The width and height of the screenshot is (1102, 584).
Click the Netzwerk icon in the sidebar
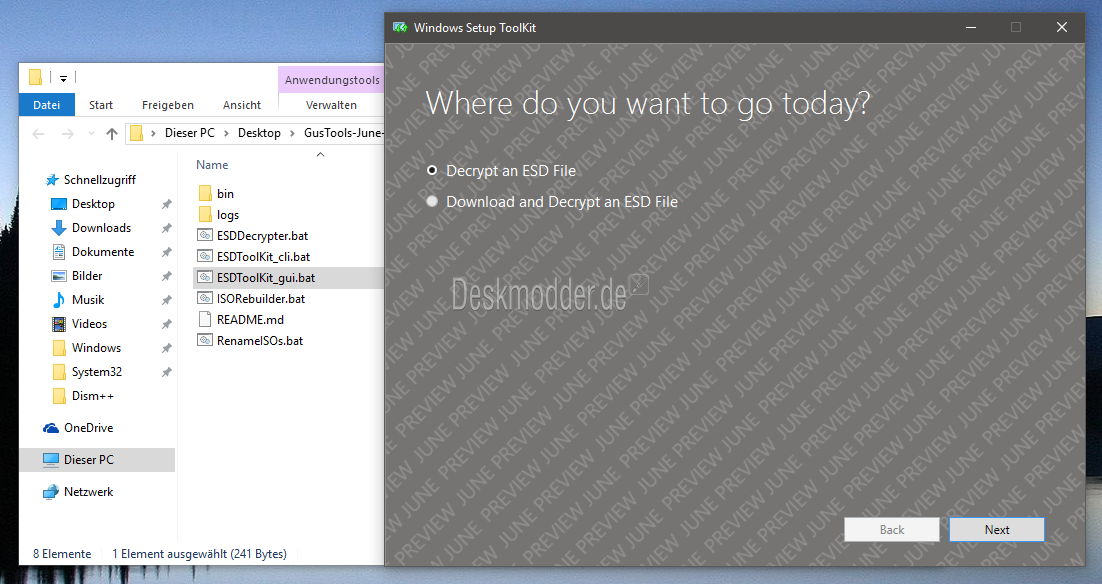[x=51, y=492]
